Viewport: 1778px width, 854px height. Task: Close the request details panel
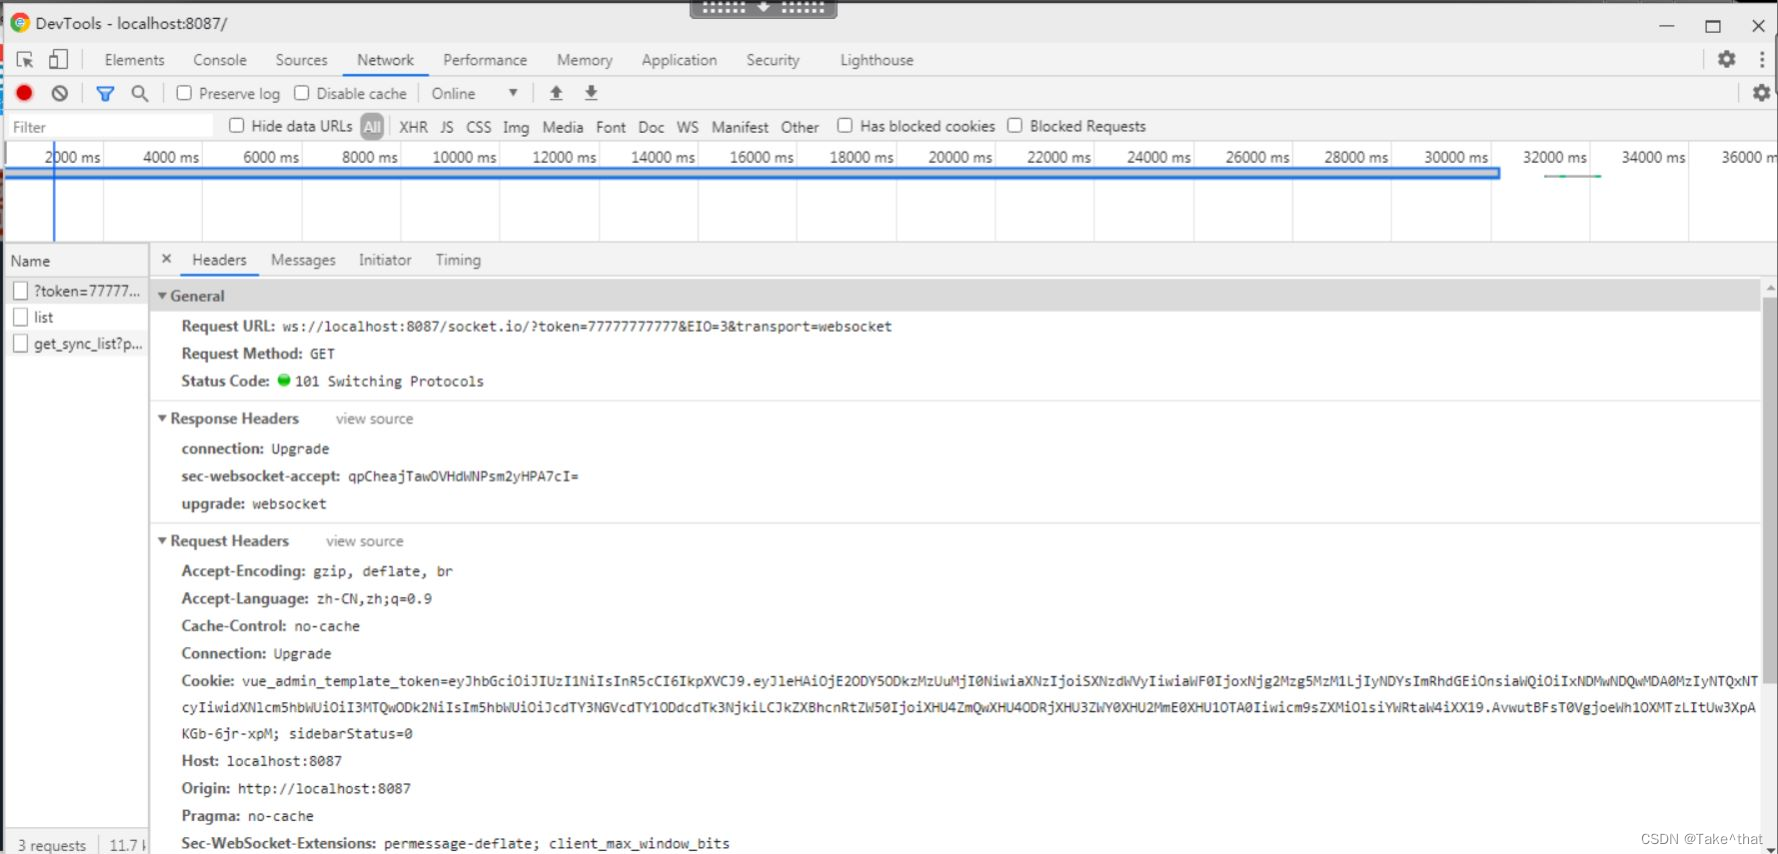(167, 259)
